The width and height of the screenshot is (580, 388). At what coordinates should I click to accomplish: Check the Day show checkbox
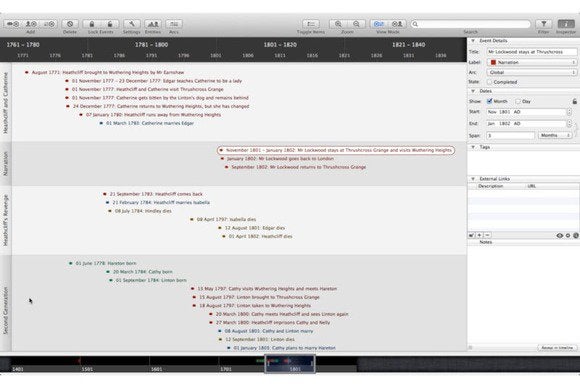coord(518,101)
